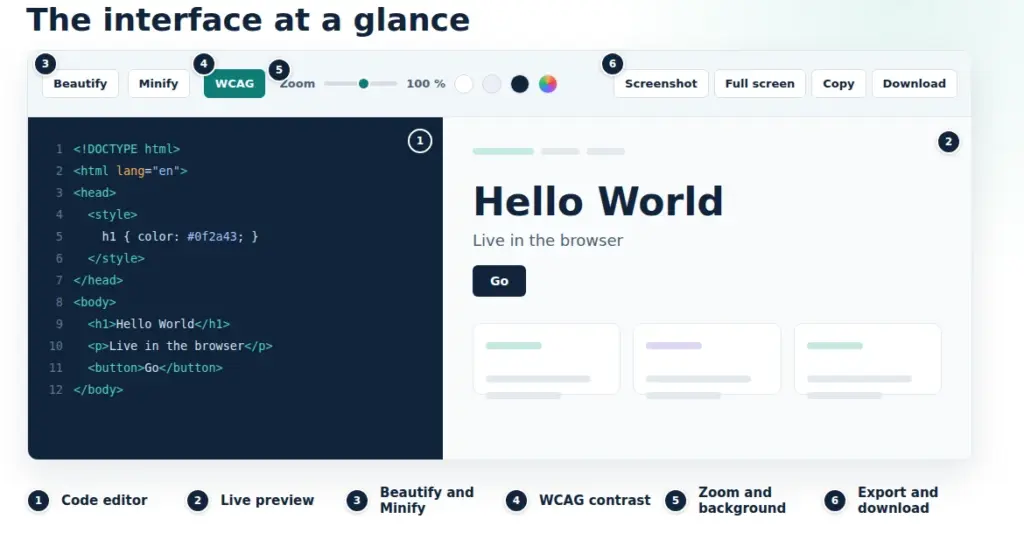Click the 'Export and download' legend label
Image resolution: width=1024 pixels, height=533 pixels.
click(898, 500)
